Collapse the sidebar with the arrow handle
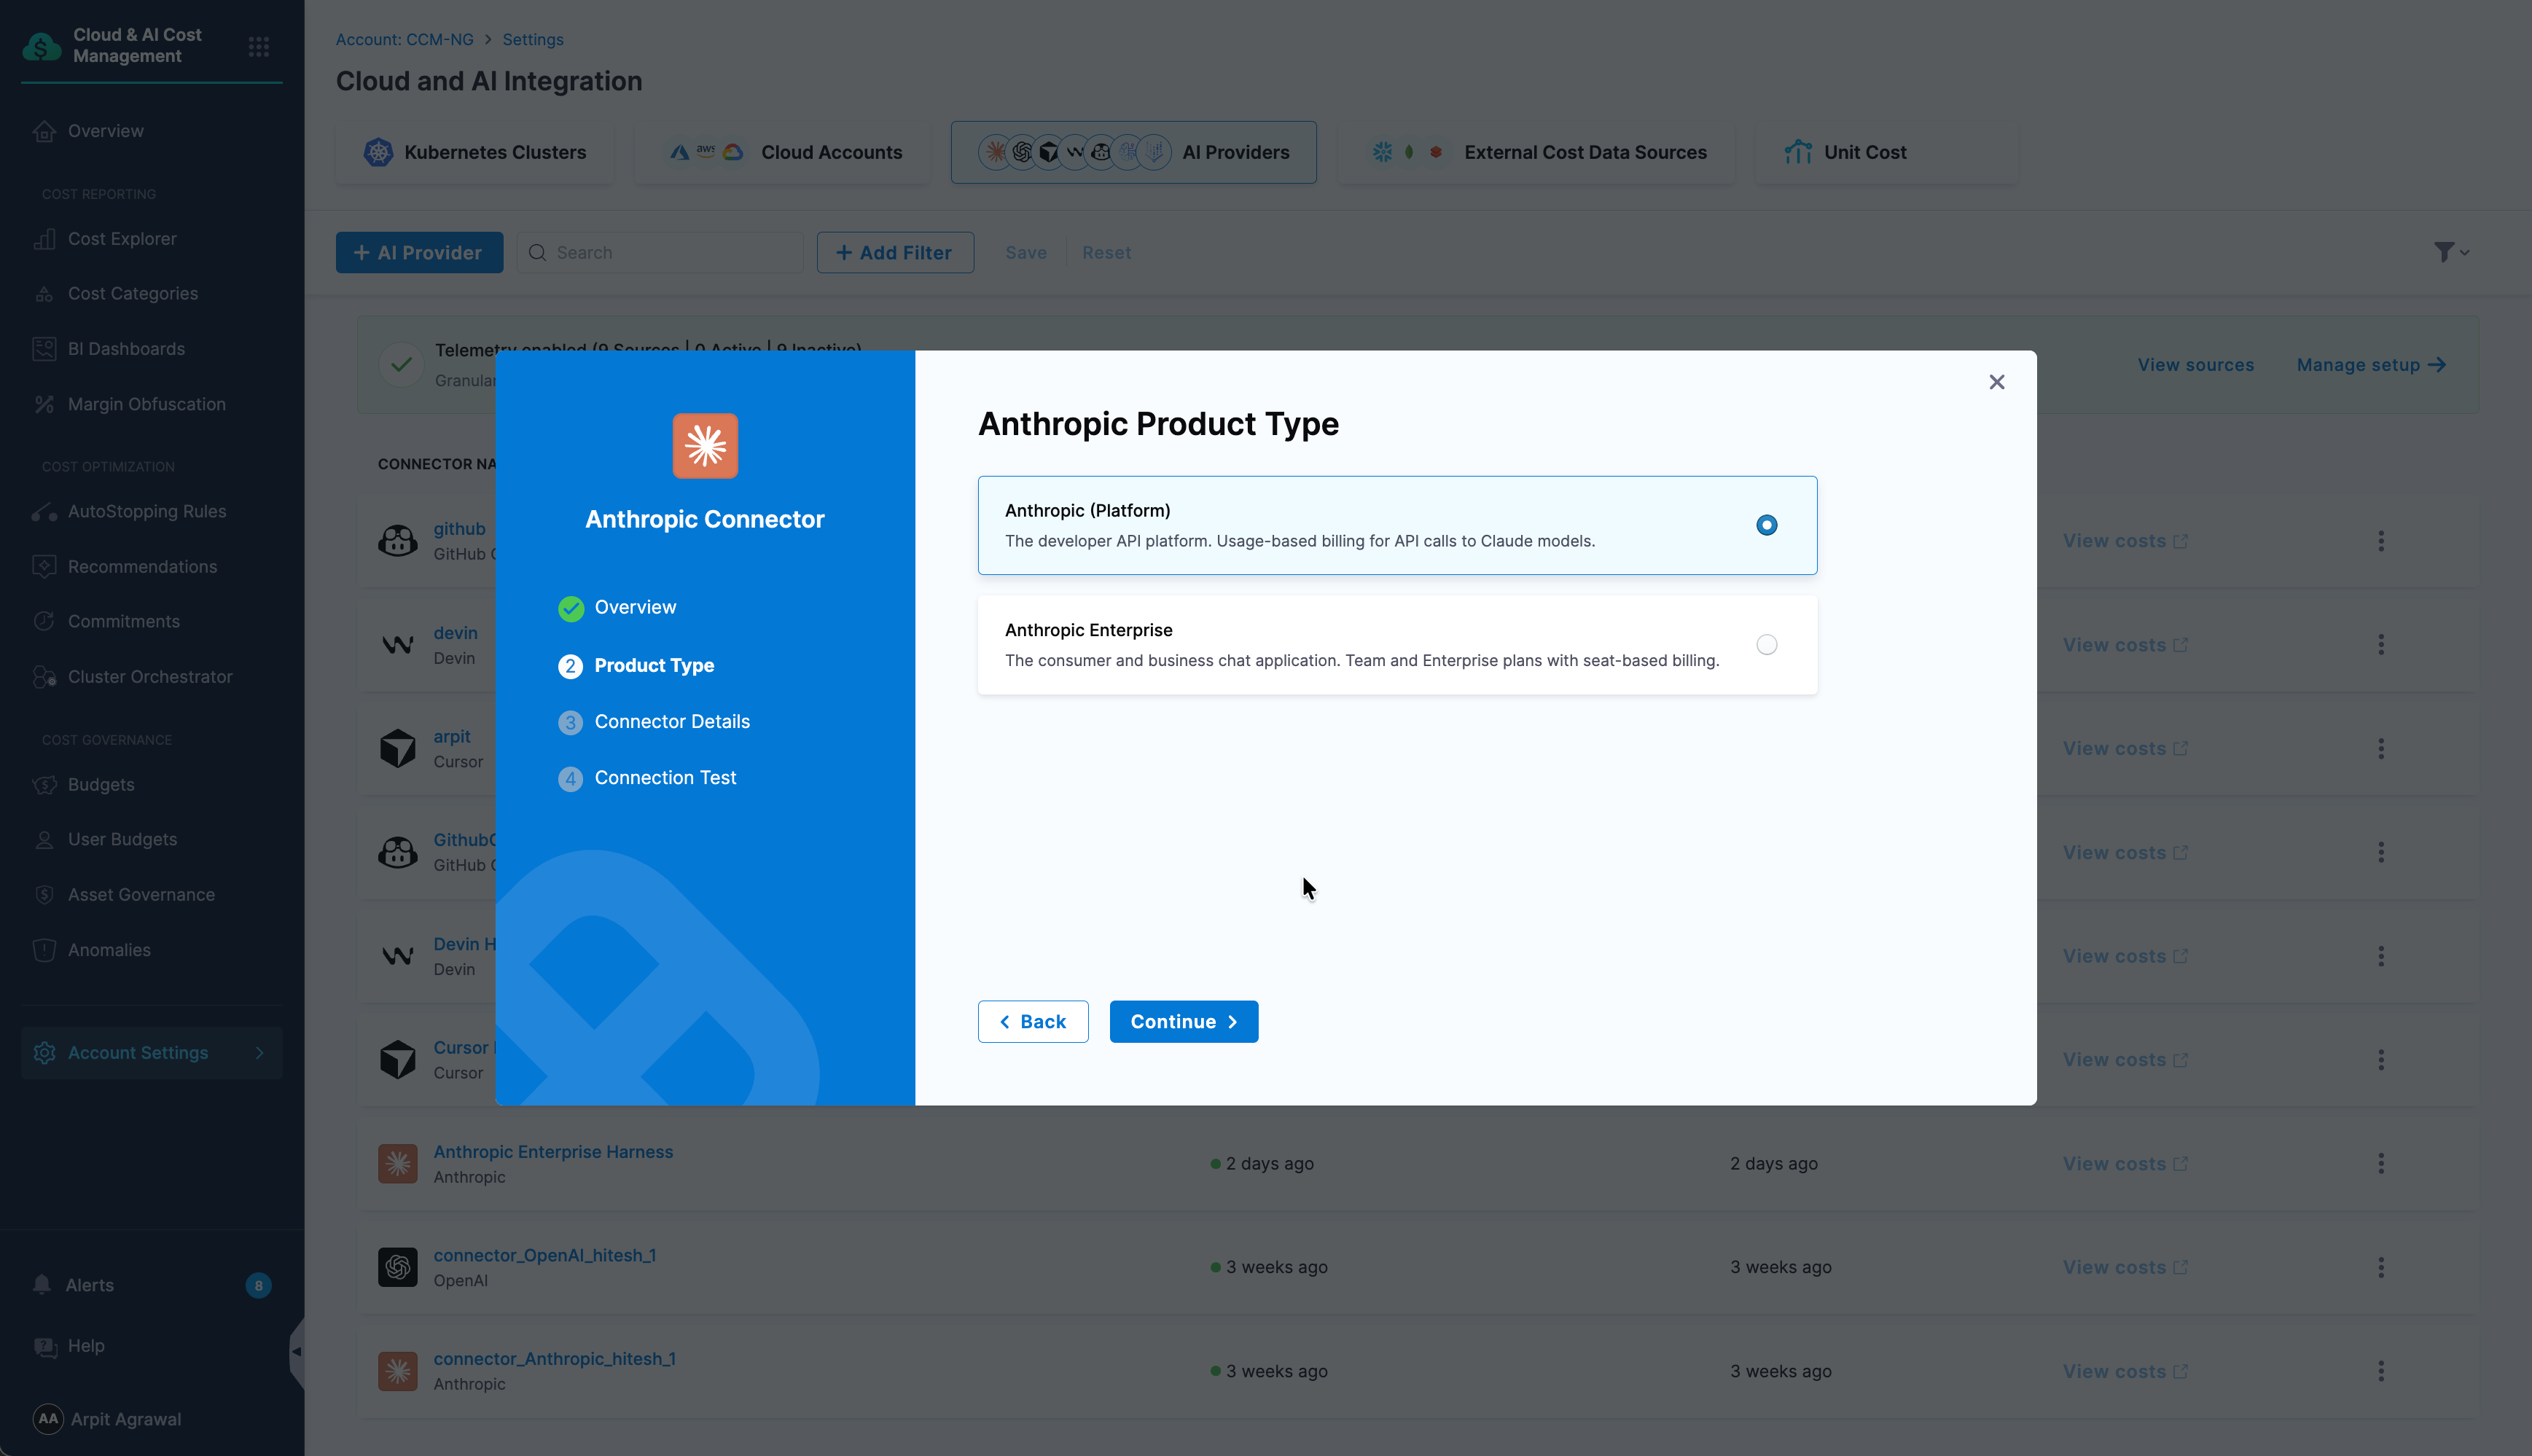This screenshot has height=1456, width=2532. pos(296,1351)
